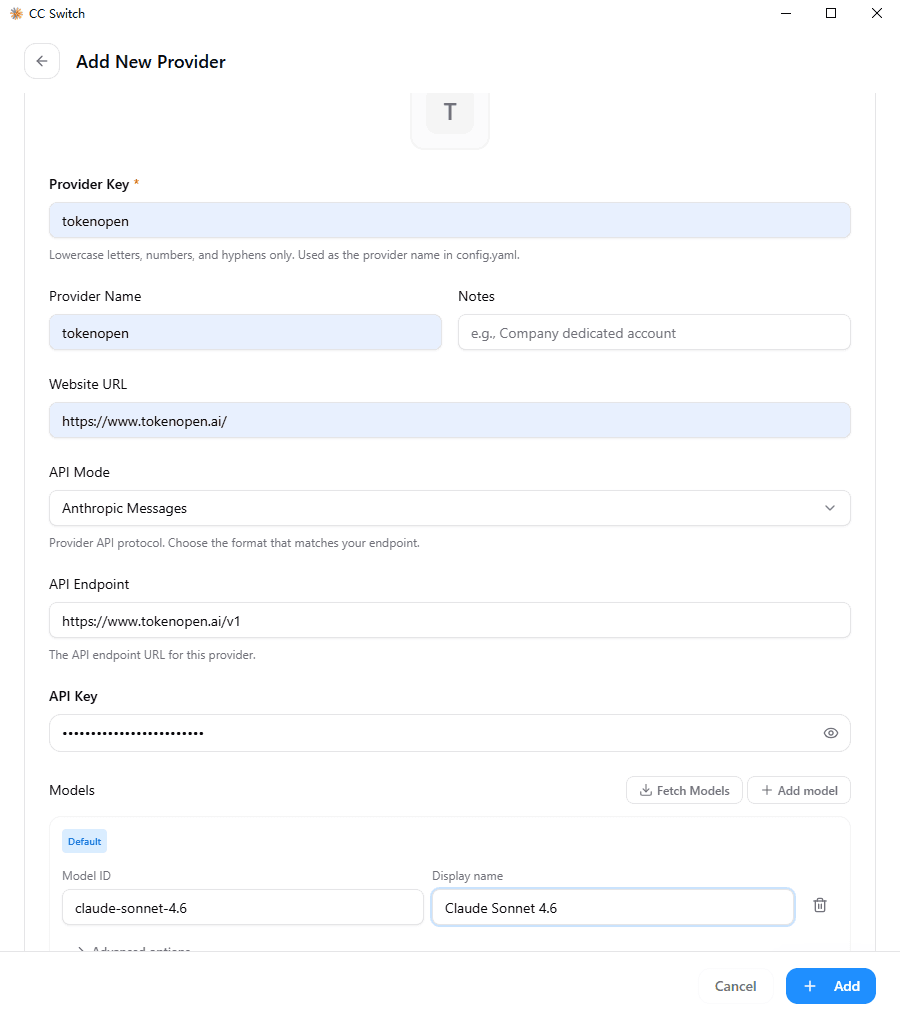
Task: Click the provider avatar letter T icon
Action: (x=450, y=113)
